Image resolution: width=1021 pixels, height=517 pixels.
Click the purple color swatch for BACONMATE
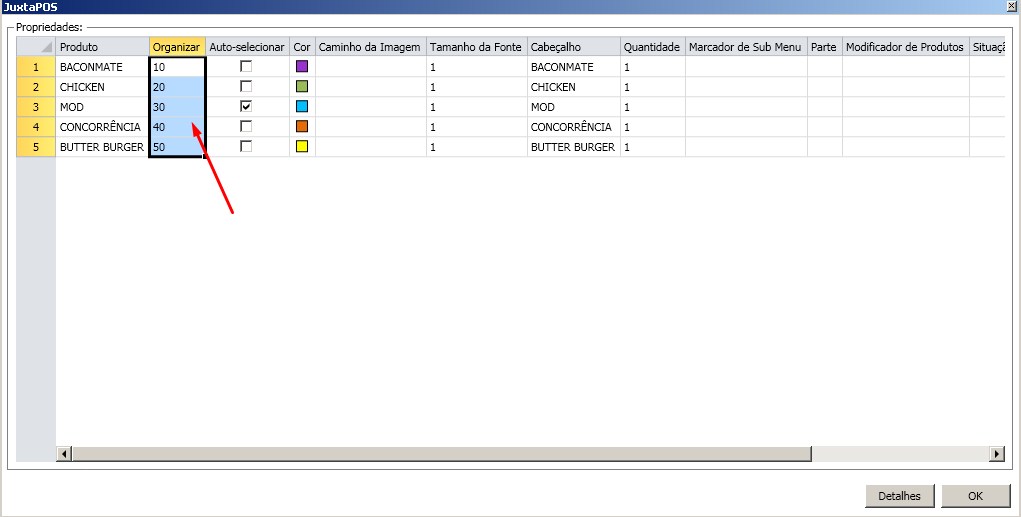pyautogui.click(x=301, y=66)
